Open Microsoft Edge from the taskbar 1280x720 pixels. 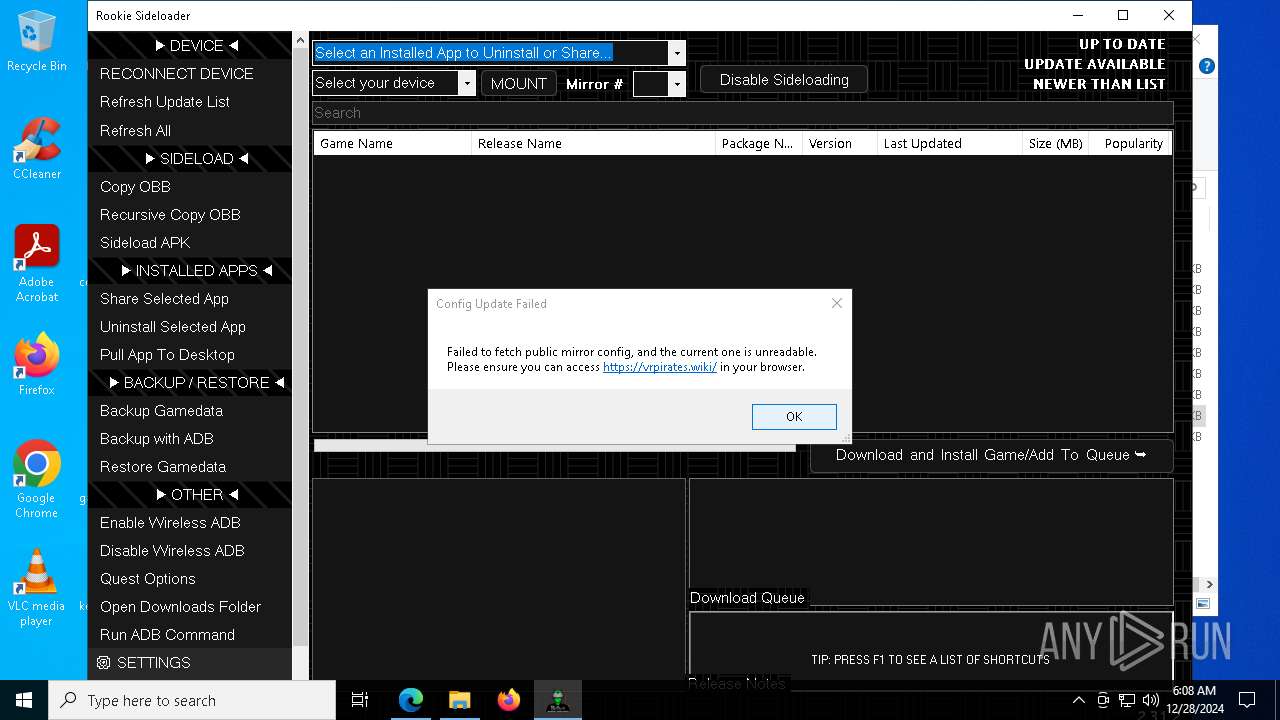click(x=411, y=700)
